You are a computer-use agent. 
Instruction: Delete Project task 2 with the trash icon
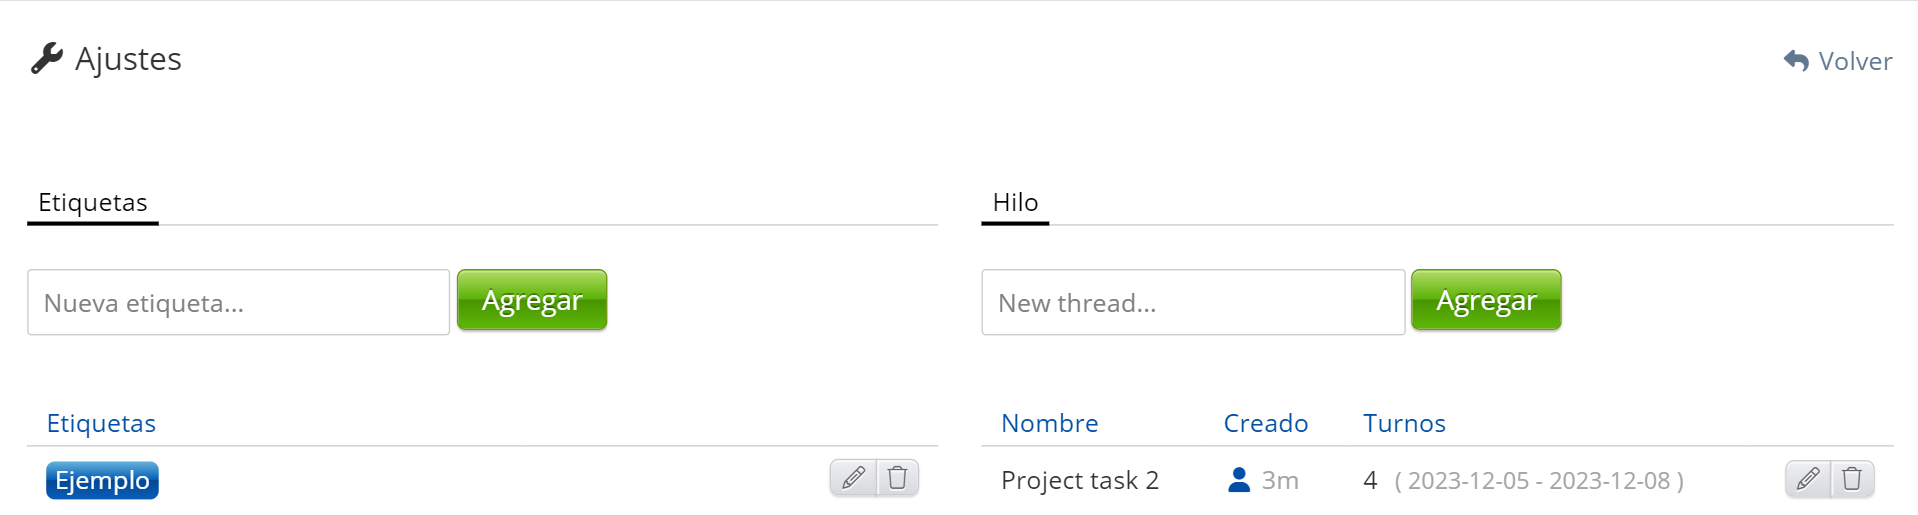1852,479
